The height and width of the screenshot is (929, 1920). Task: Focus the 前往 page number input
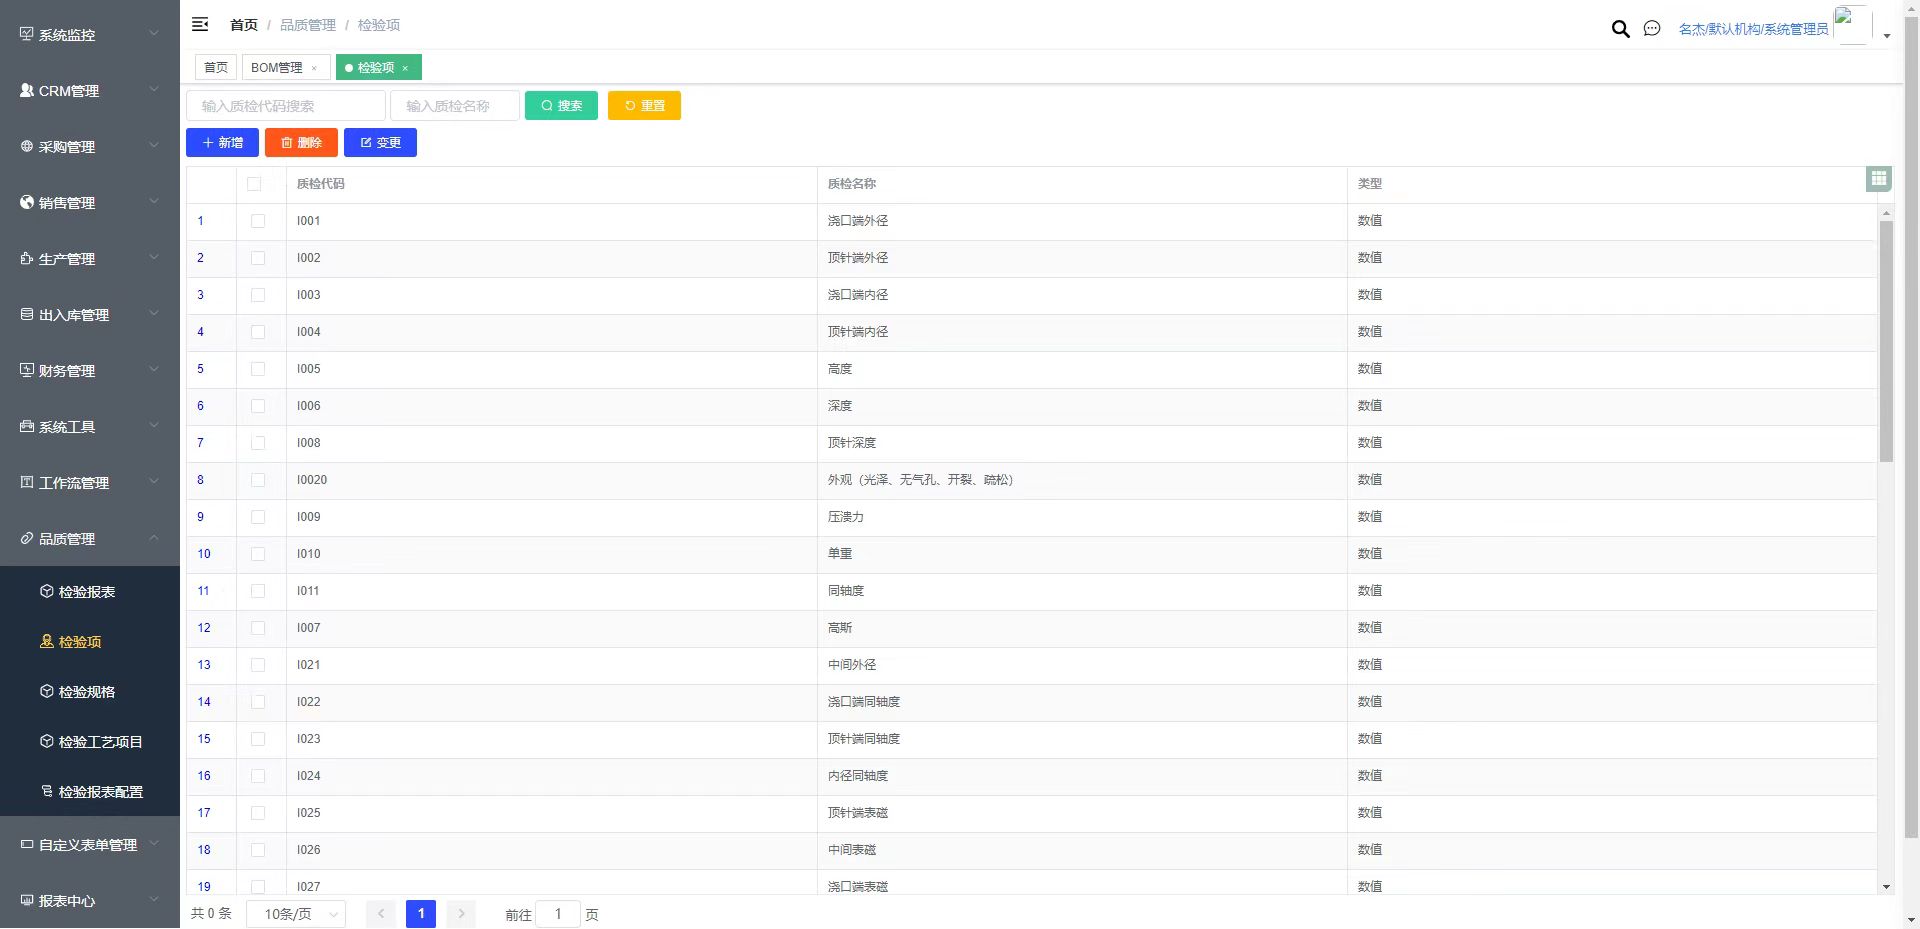pos(558,914)
